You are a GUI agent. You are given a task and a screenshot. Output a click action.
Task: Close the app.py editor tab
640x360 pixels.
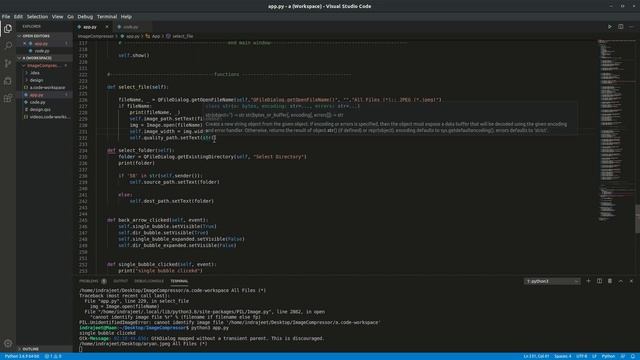[107, 27]
